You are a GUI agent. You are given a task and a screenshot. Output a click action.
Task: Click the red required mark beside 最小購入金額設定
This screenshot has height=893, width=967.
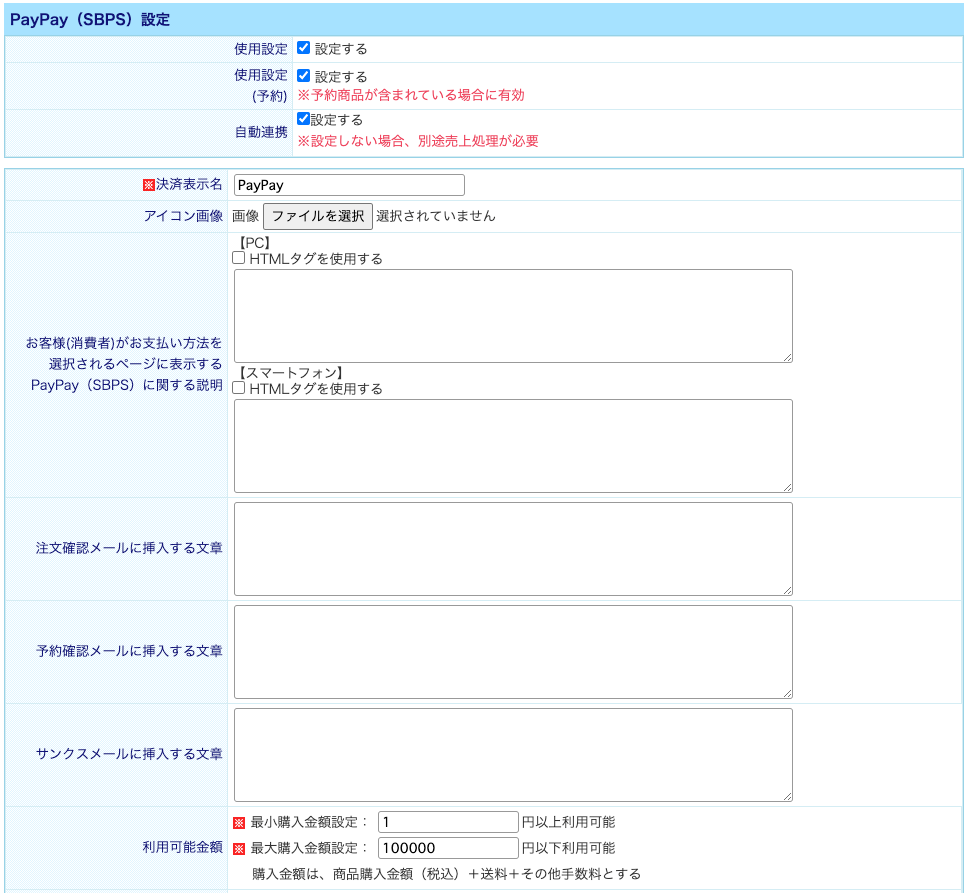[239, 823]
